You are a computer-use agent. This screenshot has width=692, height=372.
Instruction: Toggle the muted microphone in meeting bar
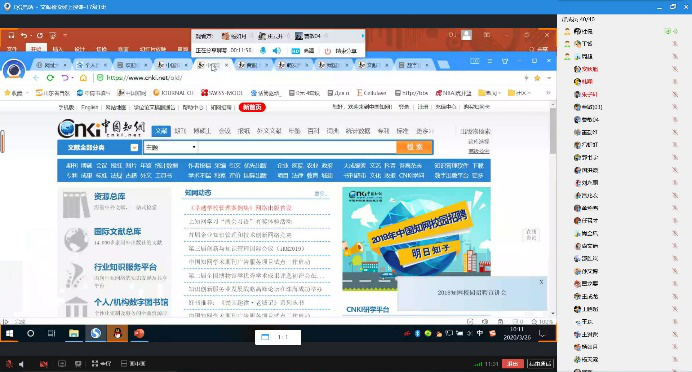click(9, 364)
